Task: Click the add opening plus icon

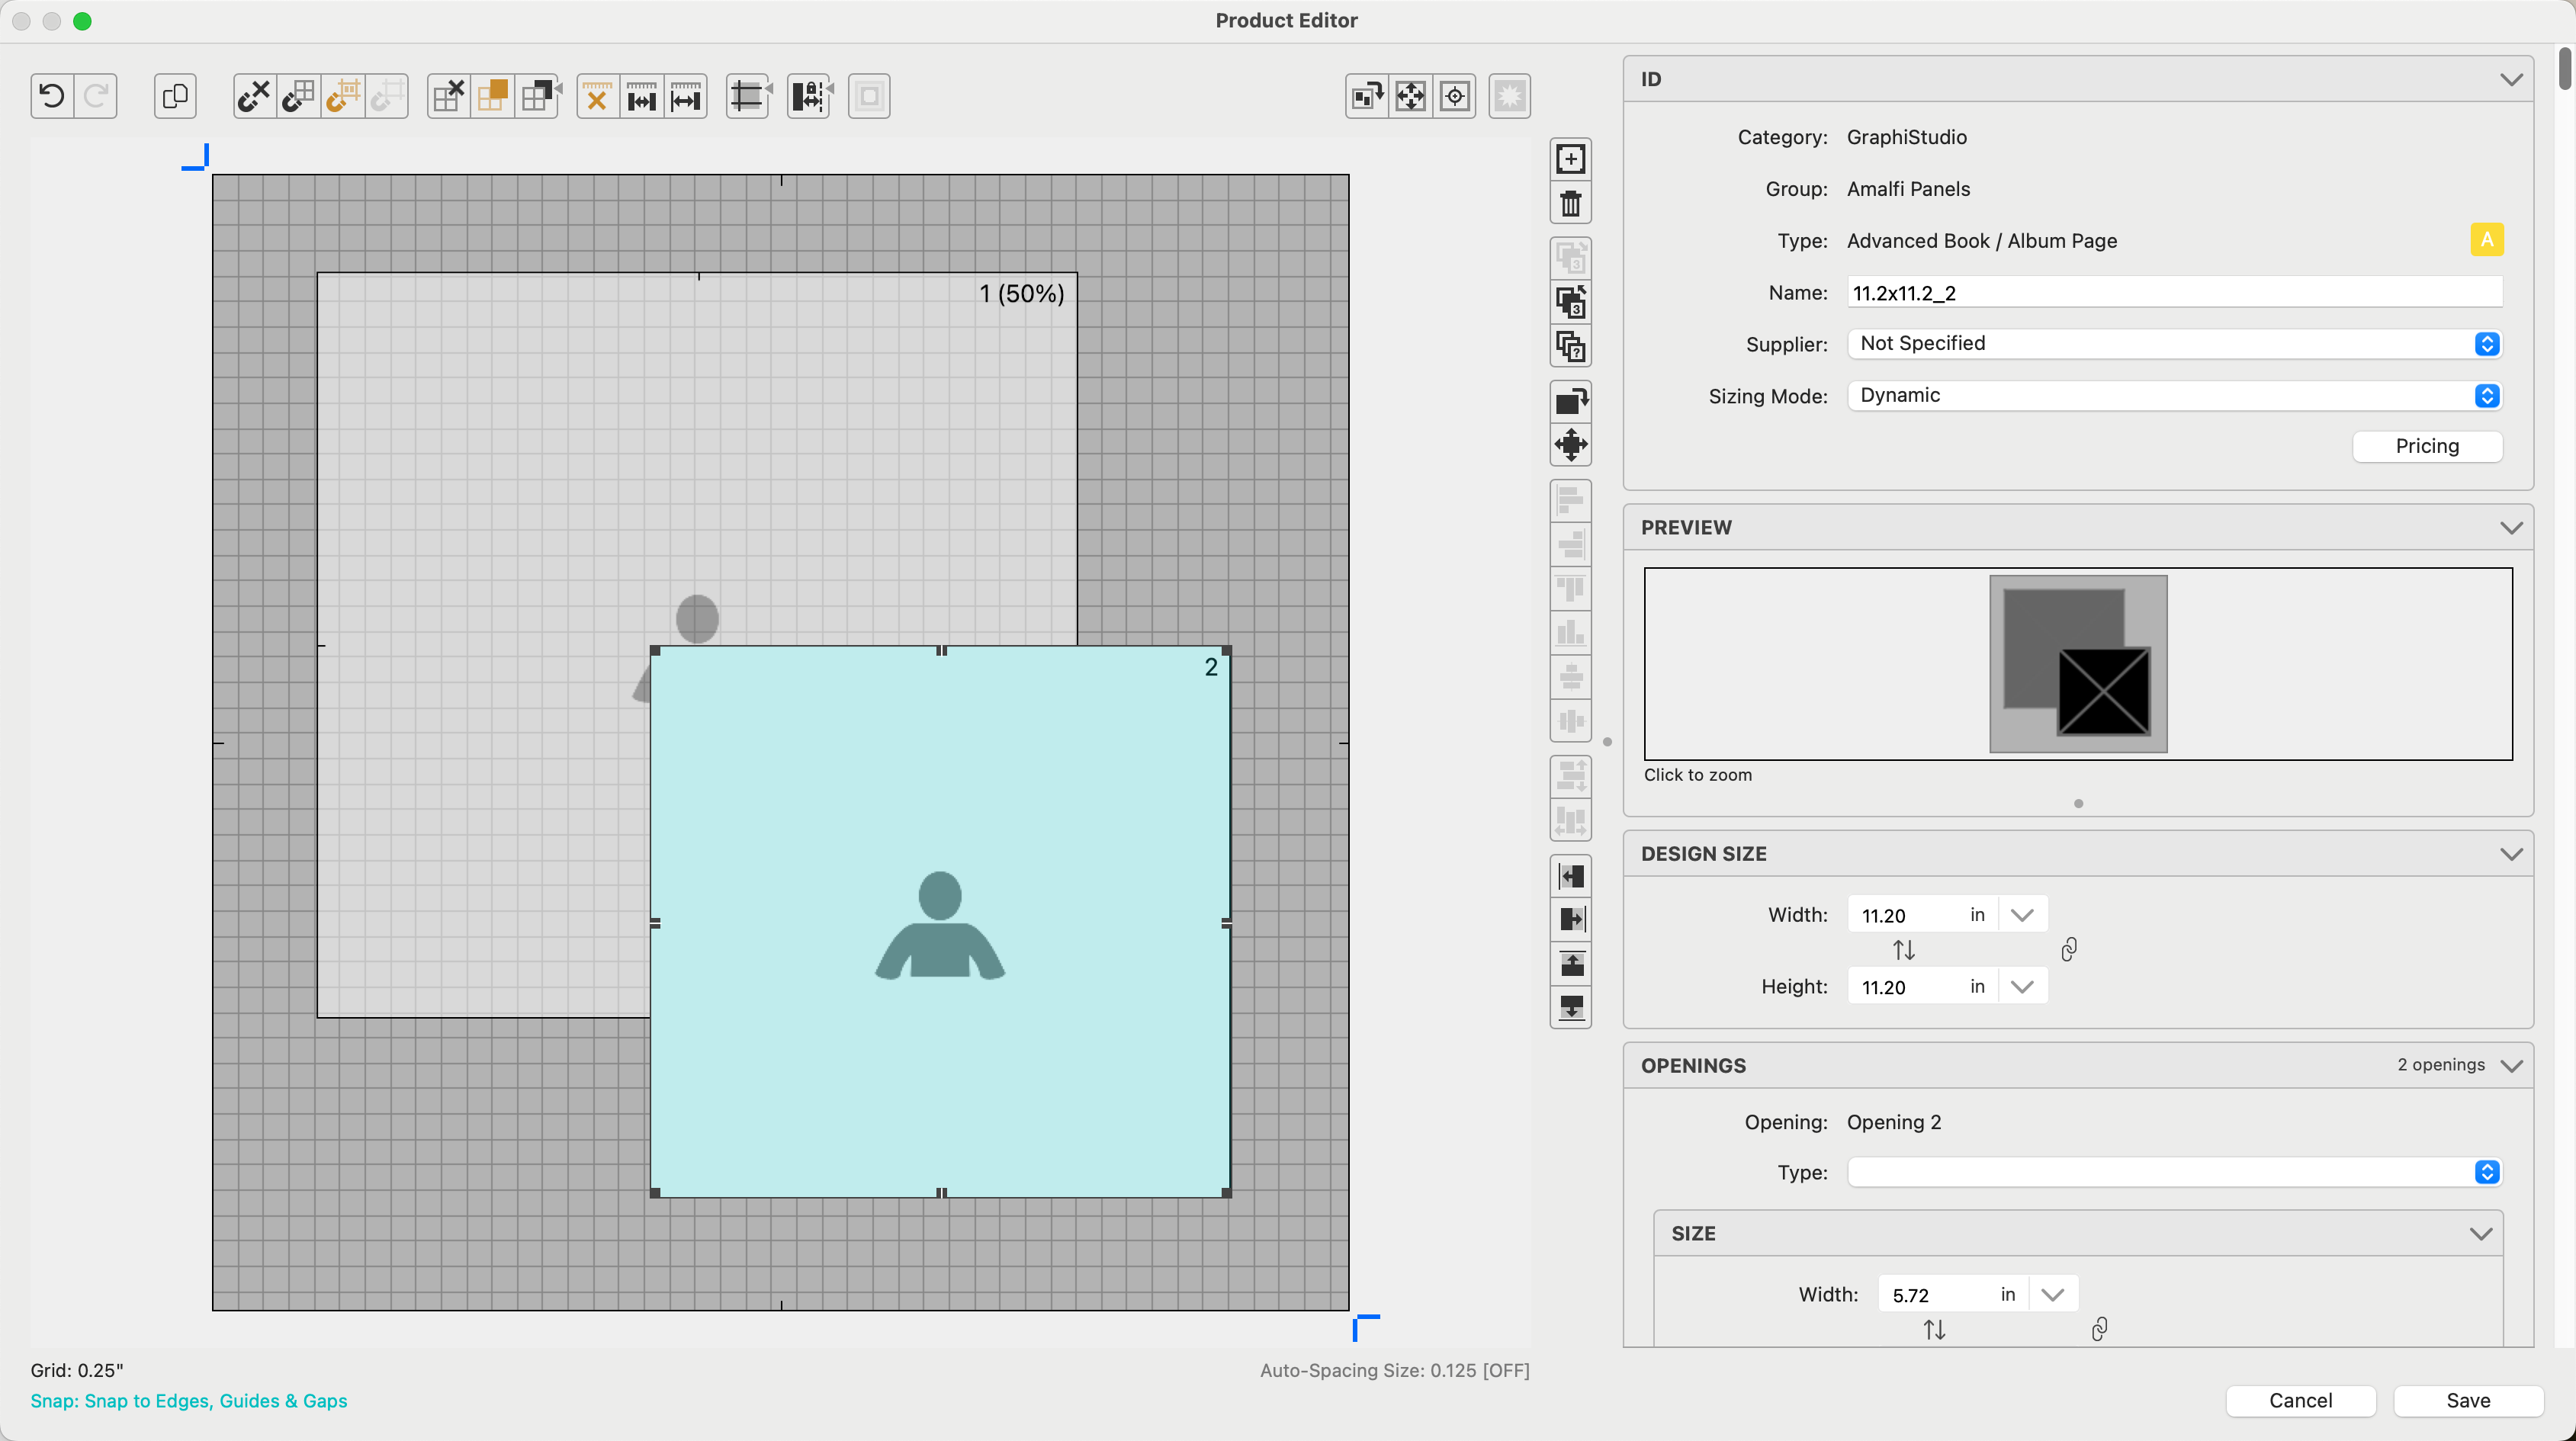Action: pos(1570,159)
